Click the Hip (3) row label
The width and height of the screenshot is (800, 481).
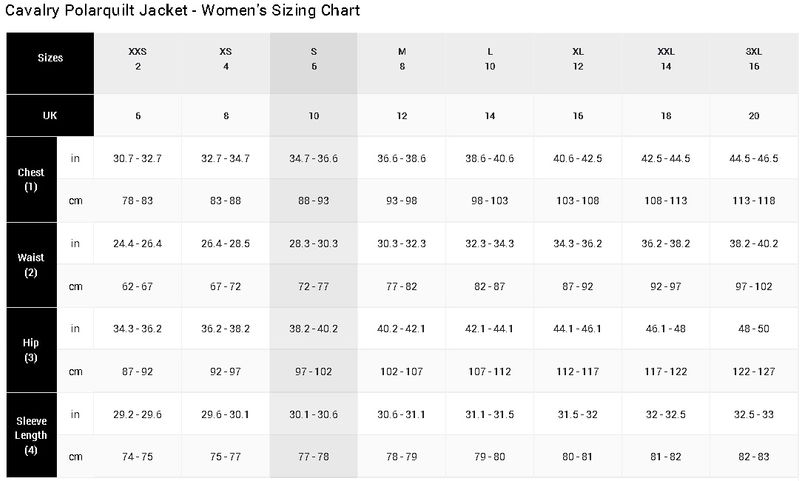click(31, 350)
